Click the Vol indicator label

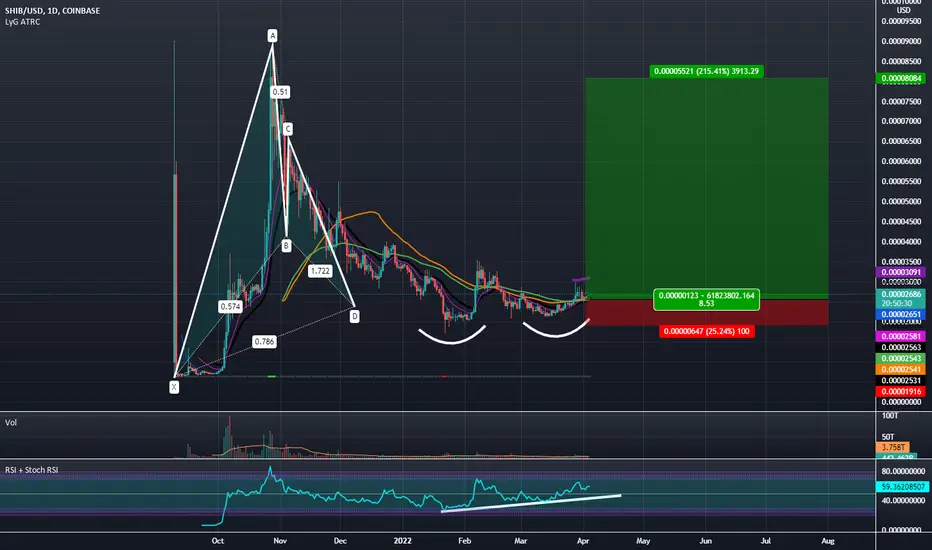(11, 423)
